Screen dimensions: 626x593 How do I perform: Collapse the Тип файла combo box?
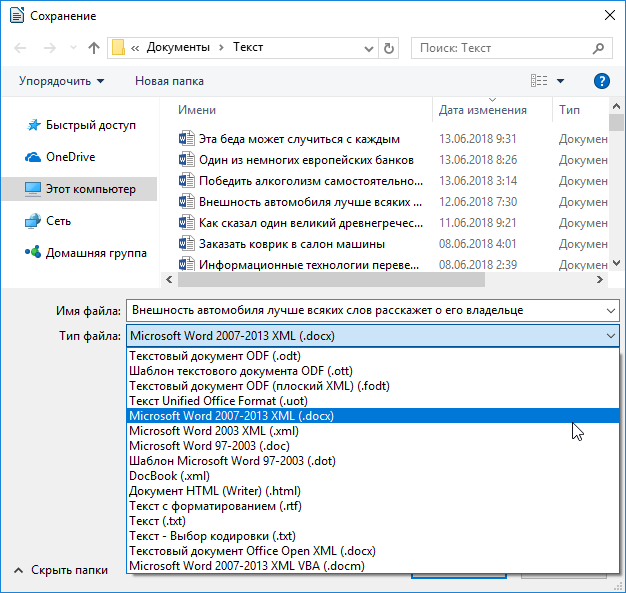point(609,337)
